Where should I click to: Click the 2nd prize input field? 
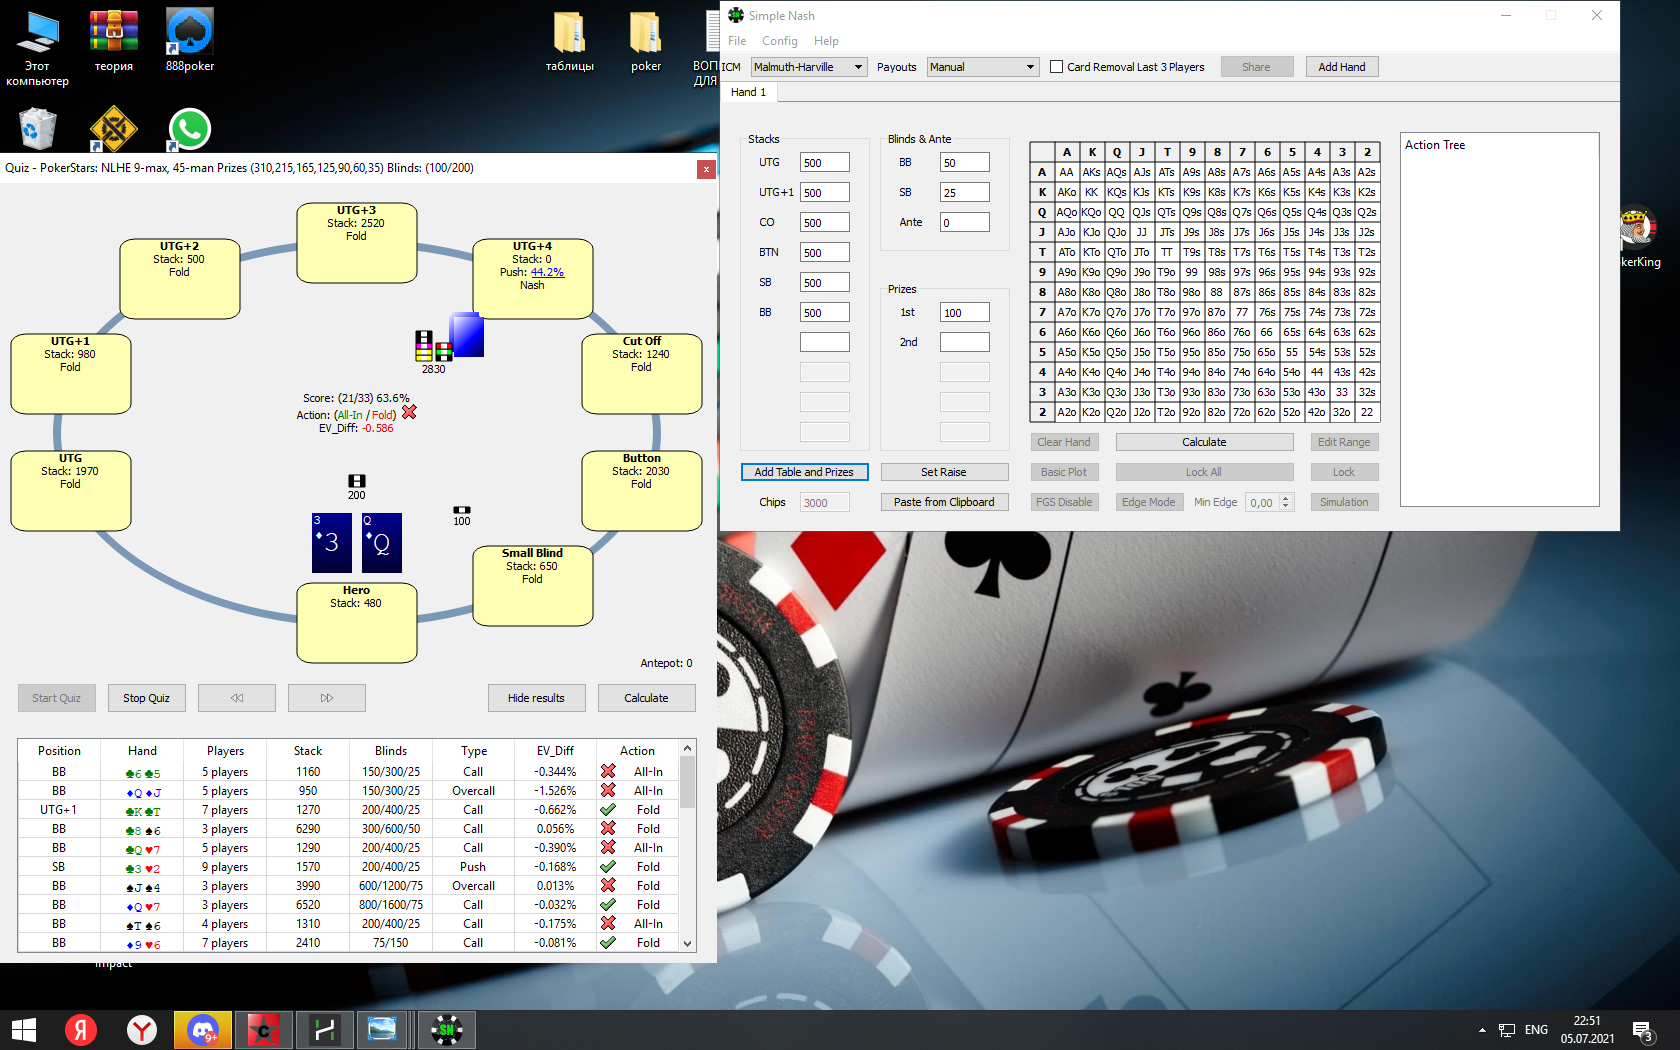(x=965, y=342)
